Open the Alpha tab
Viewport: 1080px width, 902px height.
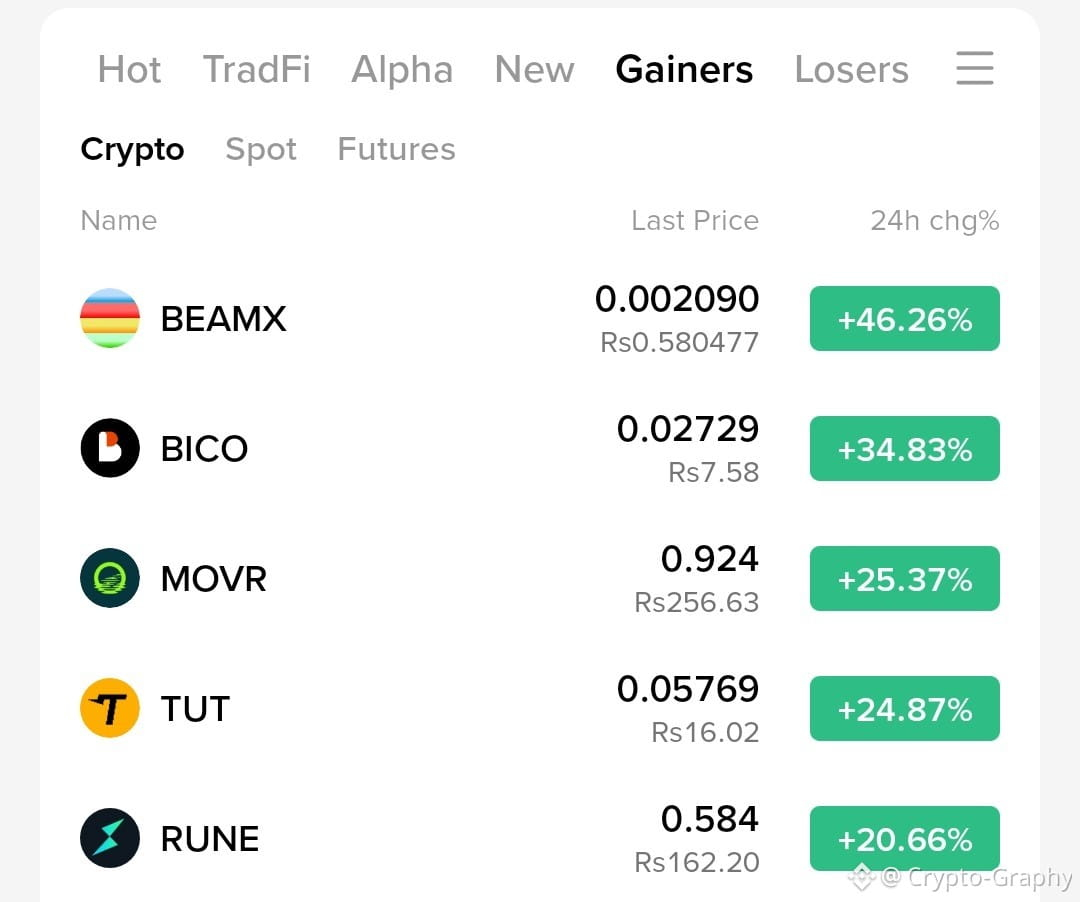tap(402, 70)
